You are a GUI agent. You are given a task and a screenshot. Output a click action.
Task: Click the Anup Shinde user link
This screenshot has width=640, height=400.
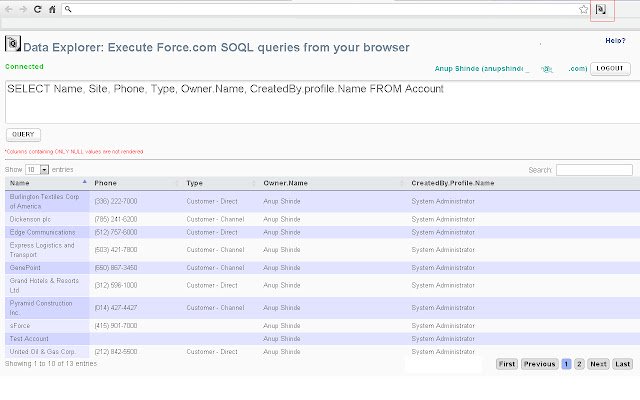coord(511,69)
